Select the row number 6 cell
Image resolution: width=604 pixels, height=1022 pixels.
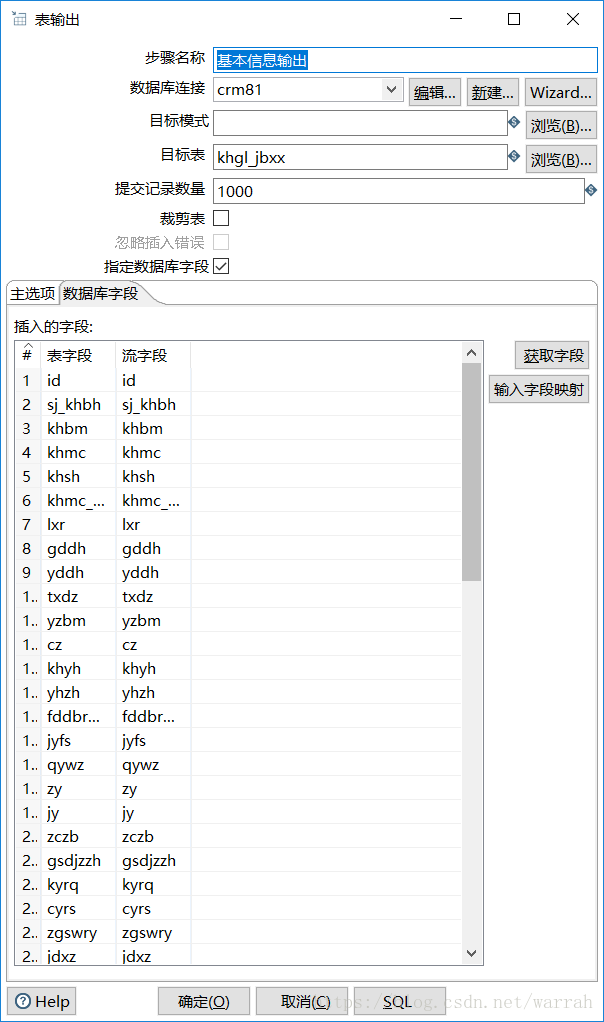point(27,500)
